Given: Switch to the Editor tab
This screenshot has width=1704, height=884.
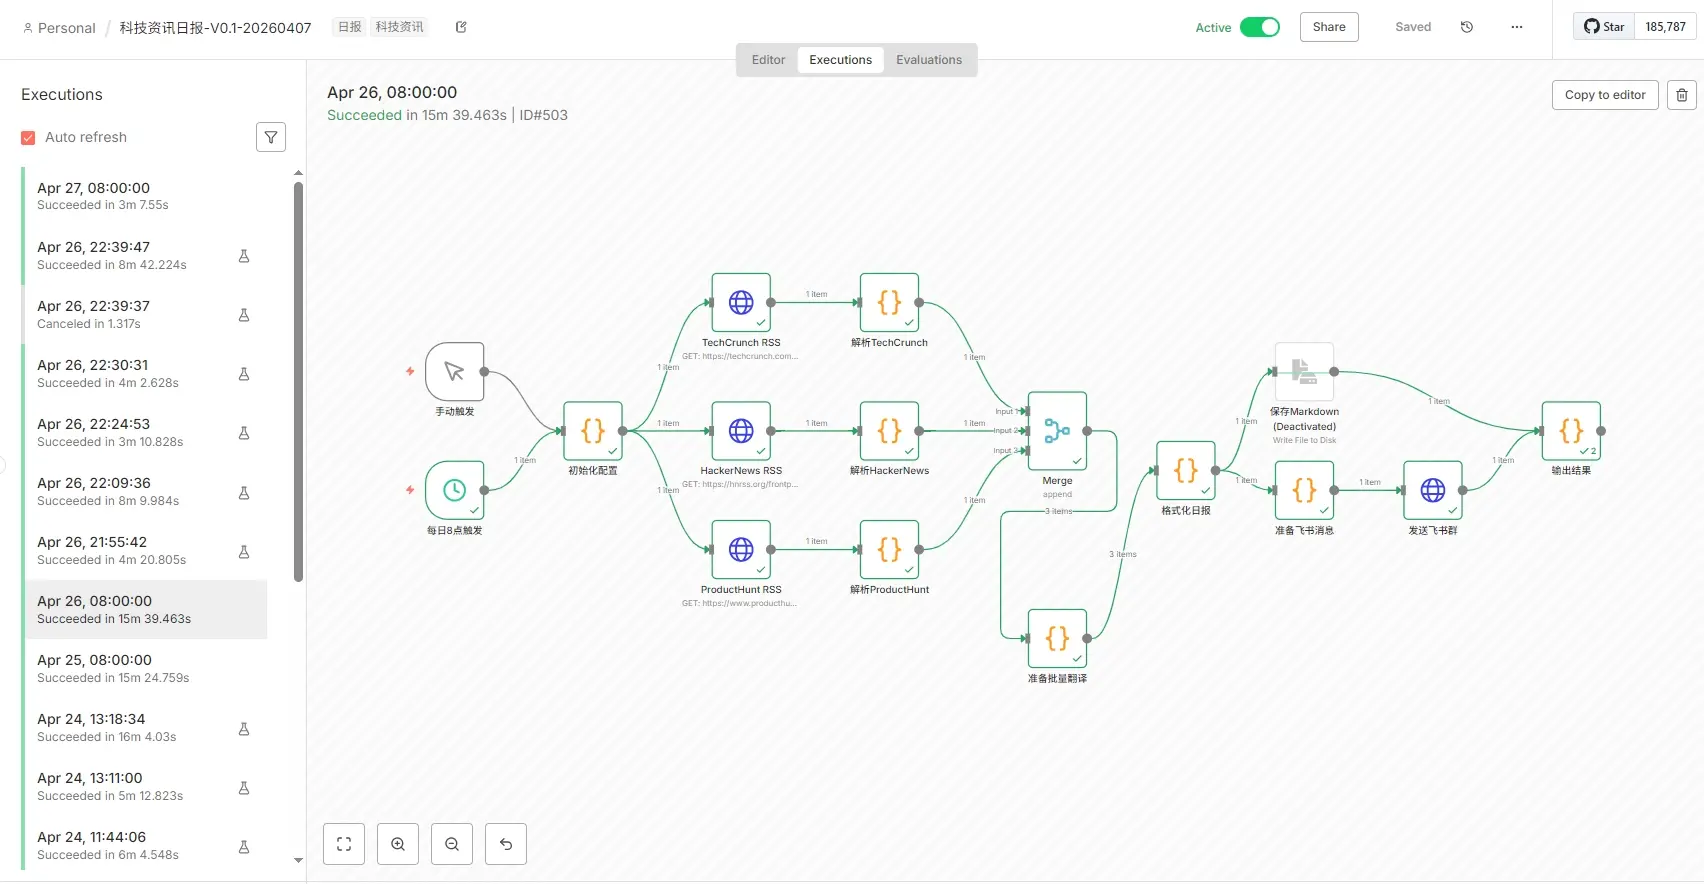Looking at the screenshot, I should (768, 60).
